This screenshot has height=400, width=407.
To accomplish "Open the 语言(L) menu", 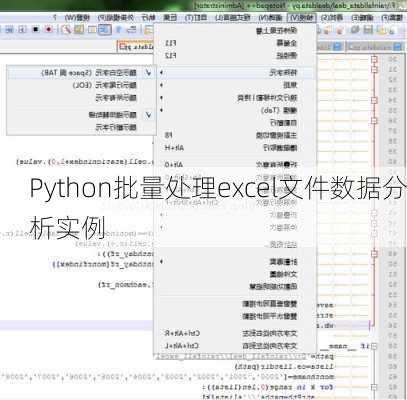I will (233, 17).
